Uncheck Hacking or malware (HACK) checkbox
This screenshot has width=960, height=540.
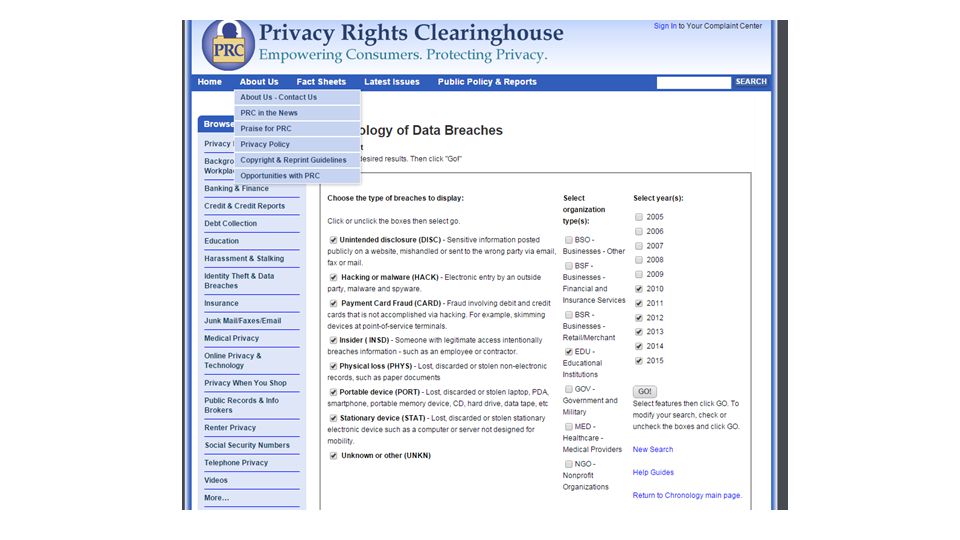point(333,277)
